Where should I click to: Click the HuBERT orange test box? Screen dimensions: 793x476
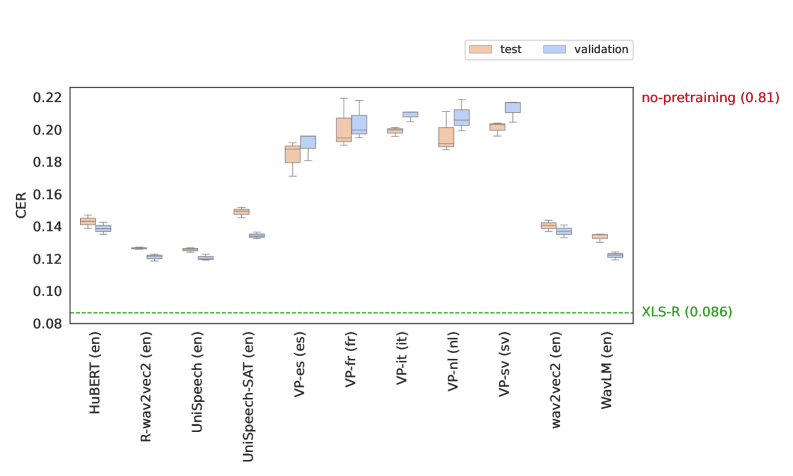(x=87, y=221)
